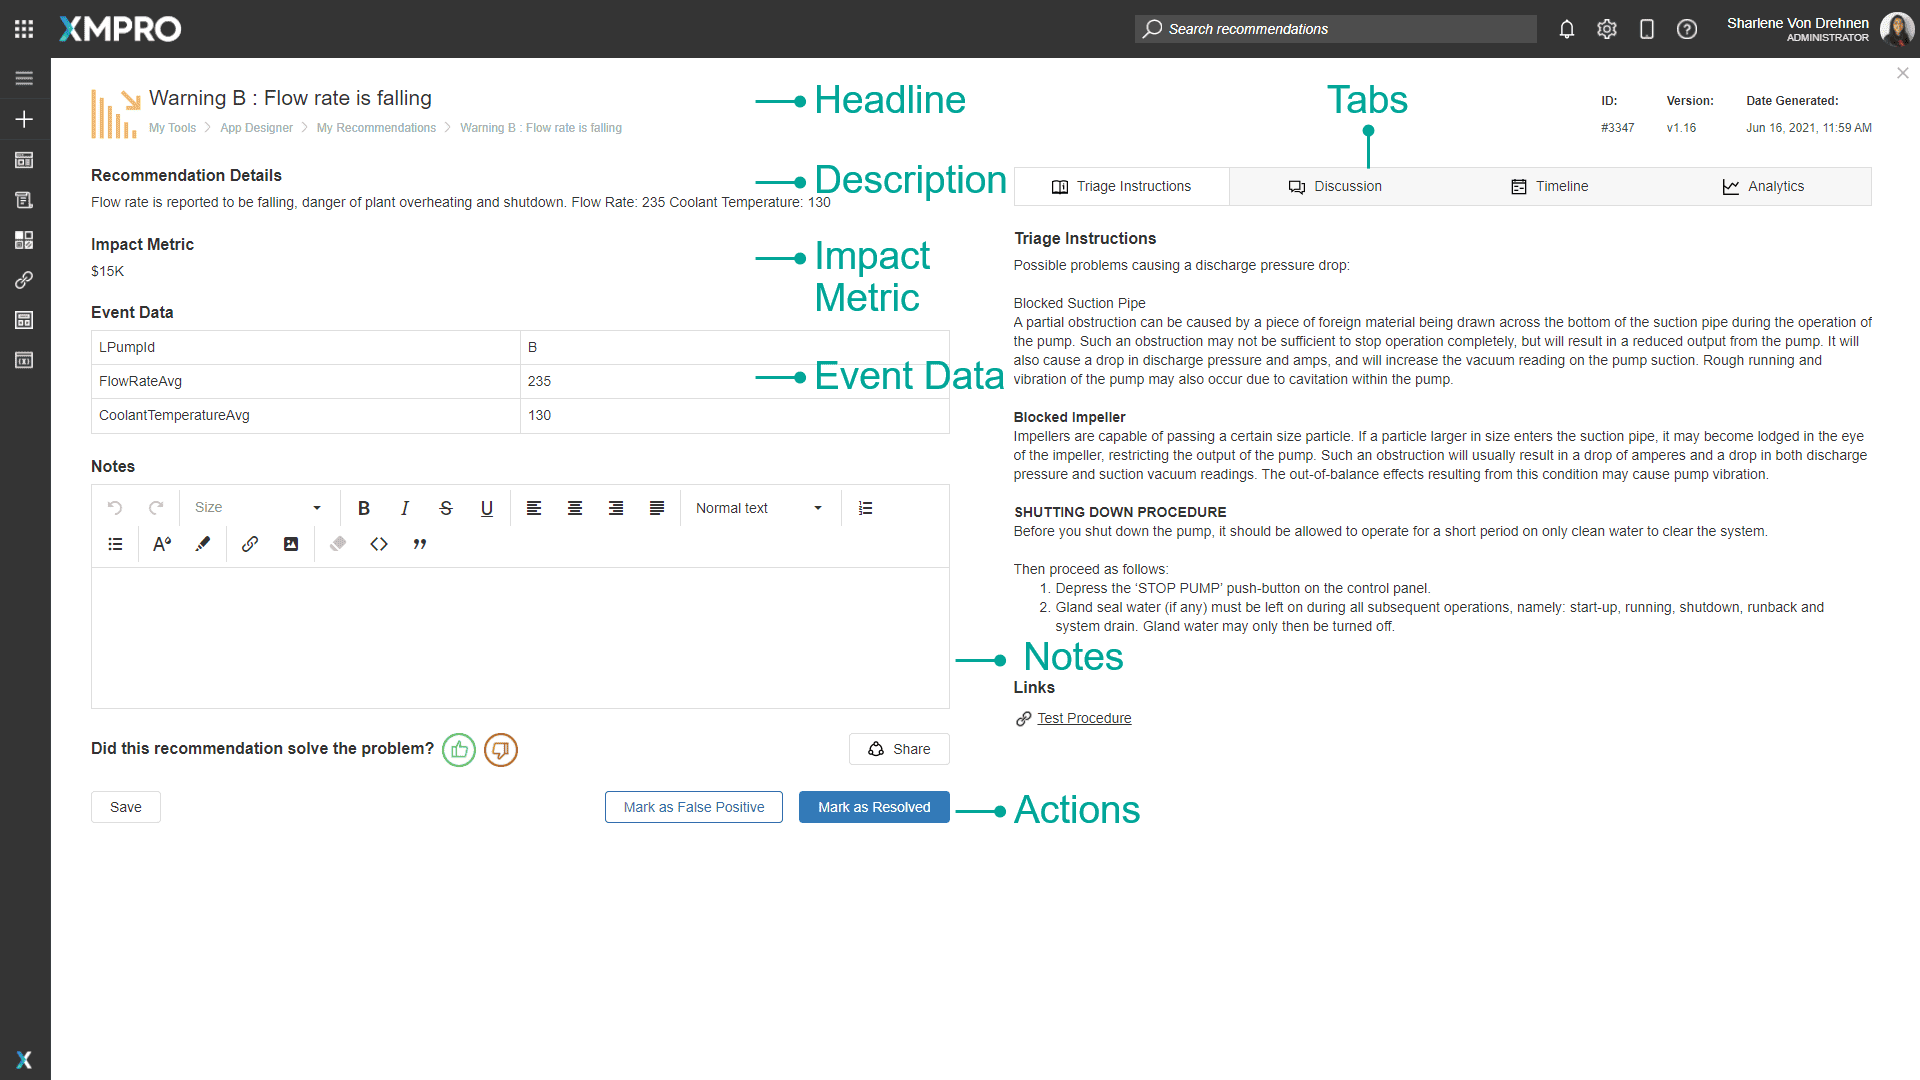Open the Test Procedure link
The image size is (1920, 1080).
pyautogui.click(x=1084, y=718)
